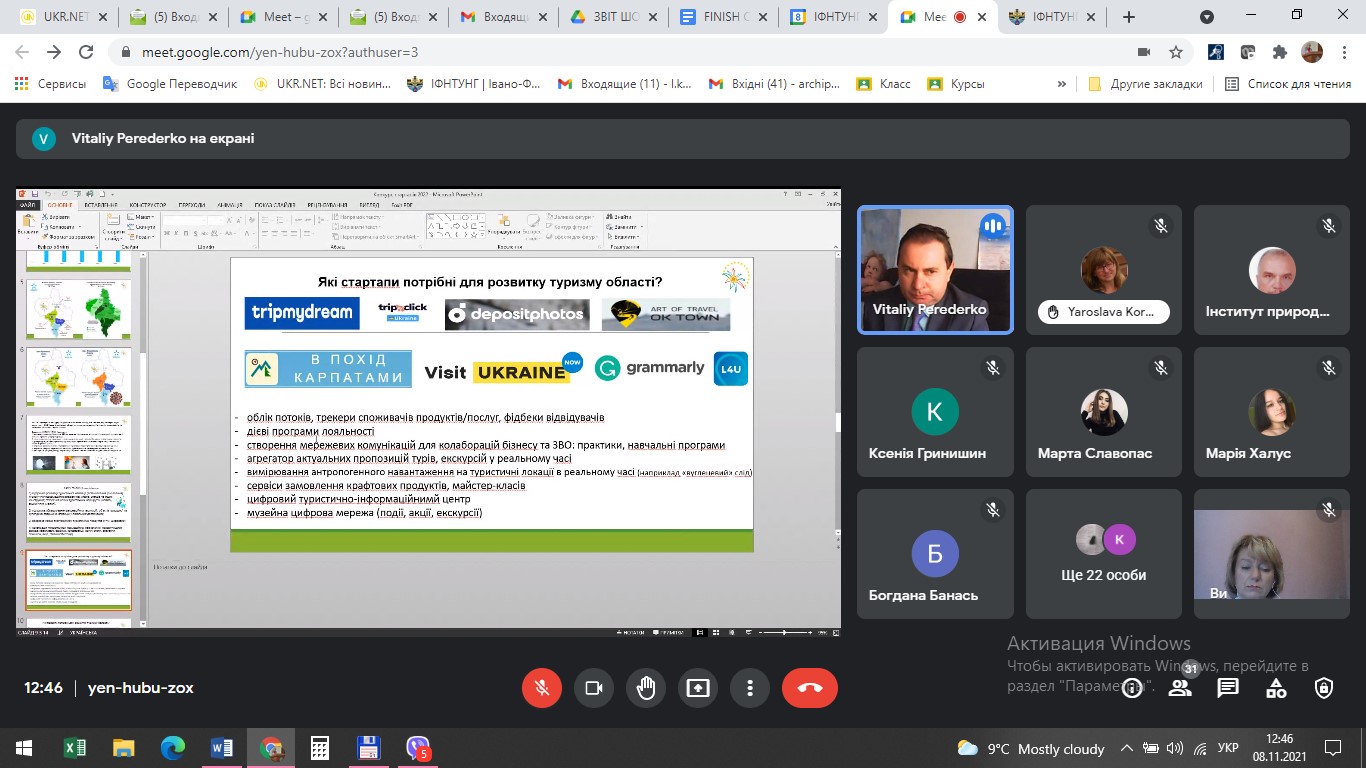Viewport: 1366px width, 768px height.
Task: Click the red leave call button
Action: [809, 688]
